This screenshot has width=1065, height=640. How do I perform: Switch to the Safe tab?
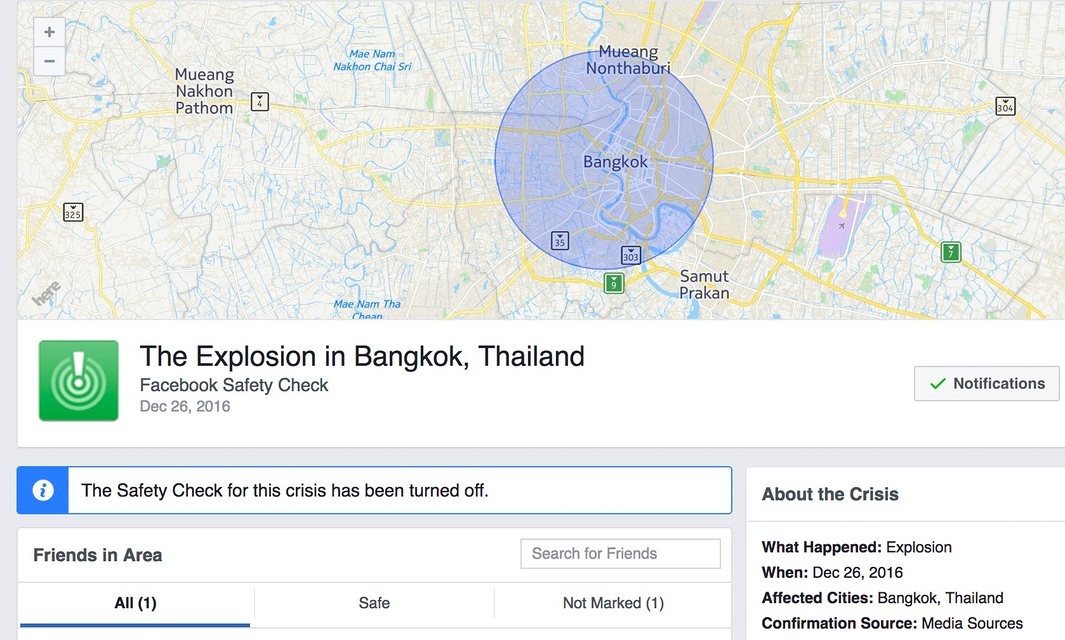point(374,603)
